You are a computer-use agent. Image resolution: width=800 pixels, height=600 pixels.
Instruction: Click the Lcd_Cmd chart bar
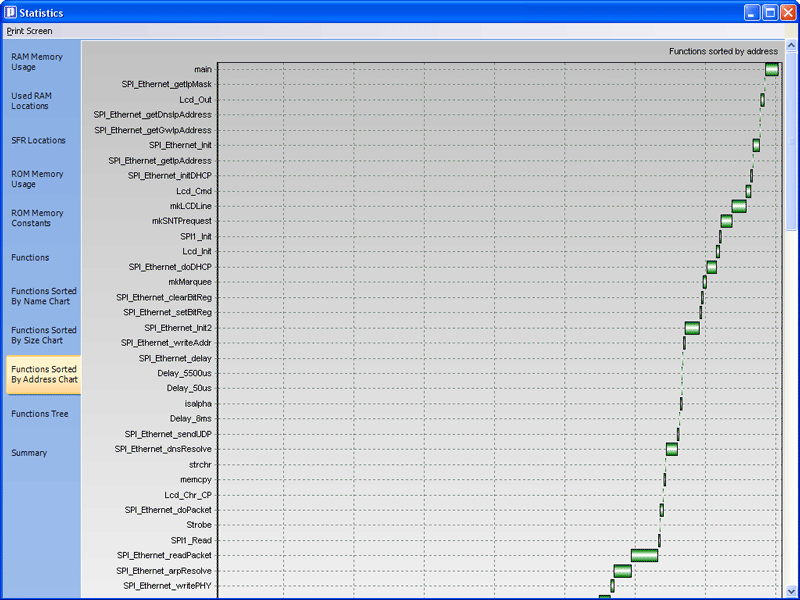pyautogui.click(x=748, y=191)
